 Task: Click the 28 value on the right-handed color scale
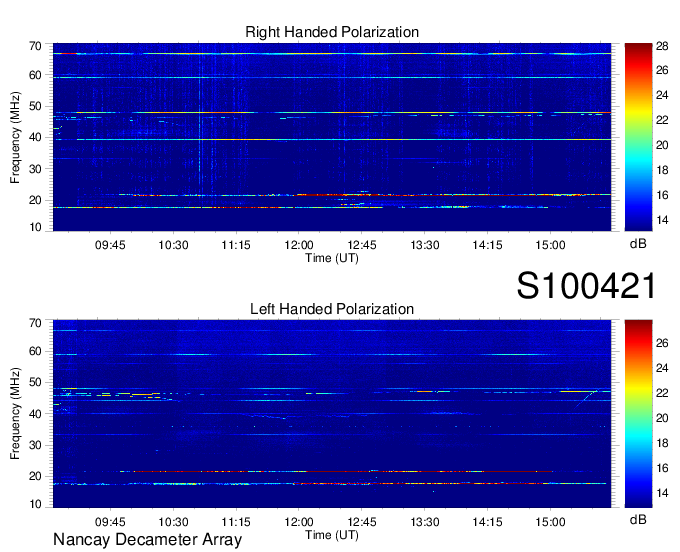(662, 46)
